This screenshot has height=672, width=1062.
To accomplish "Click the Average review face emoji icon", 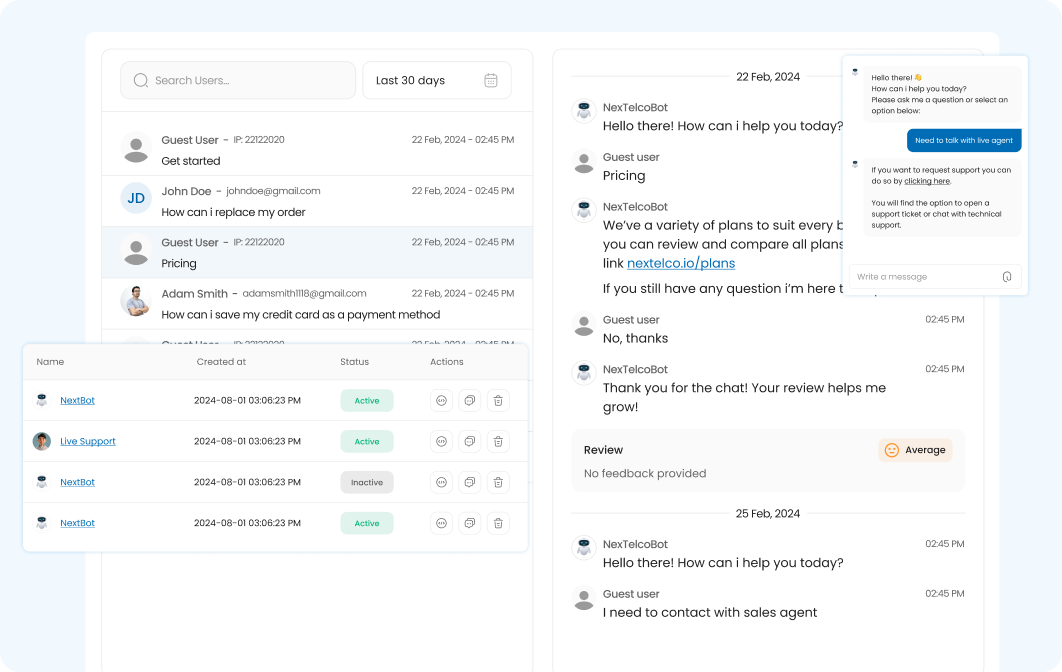I will (891, 450).
